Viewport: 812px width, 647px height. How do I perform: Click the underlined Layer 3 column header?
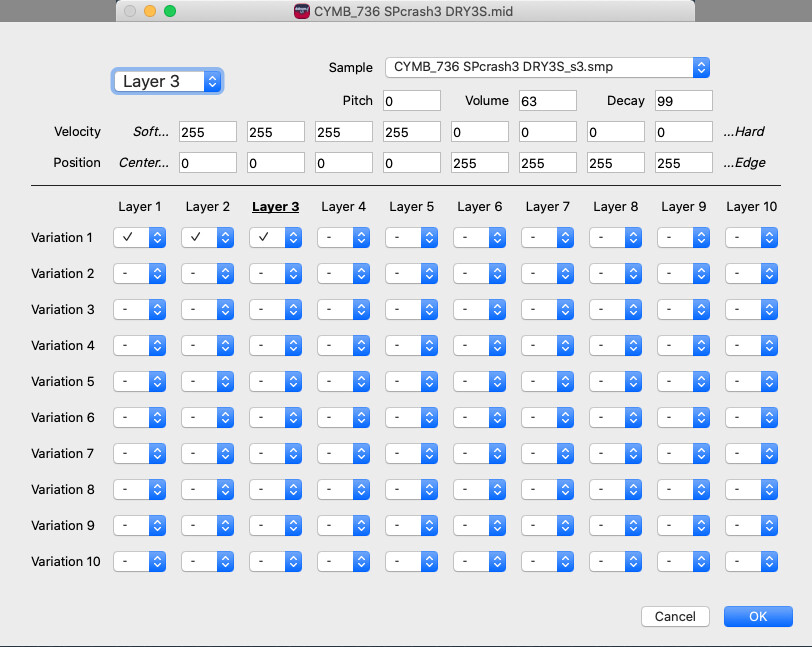(x=276, y=207)
